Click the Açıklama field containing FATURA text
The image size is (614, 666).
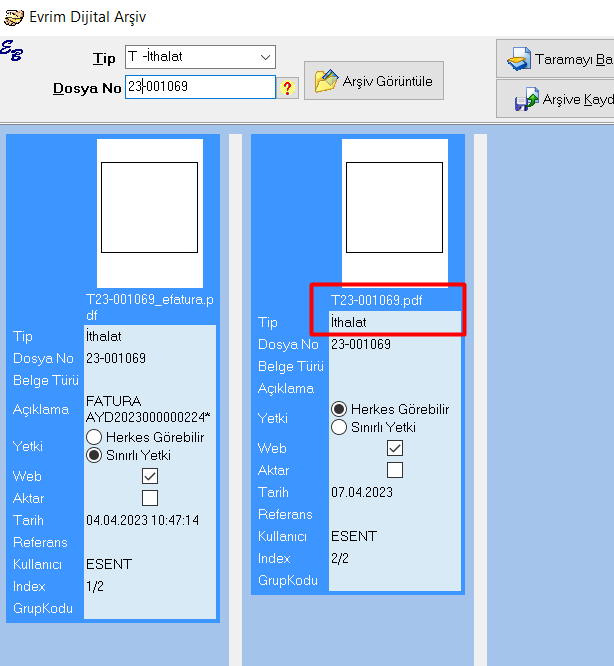tap(149, 408)
